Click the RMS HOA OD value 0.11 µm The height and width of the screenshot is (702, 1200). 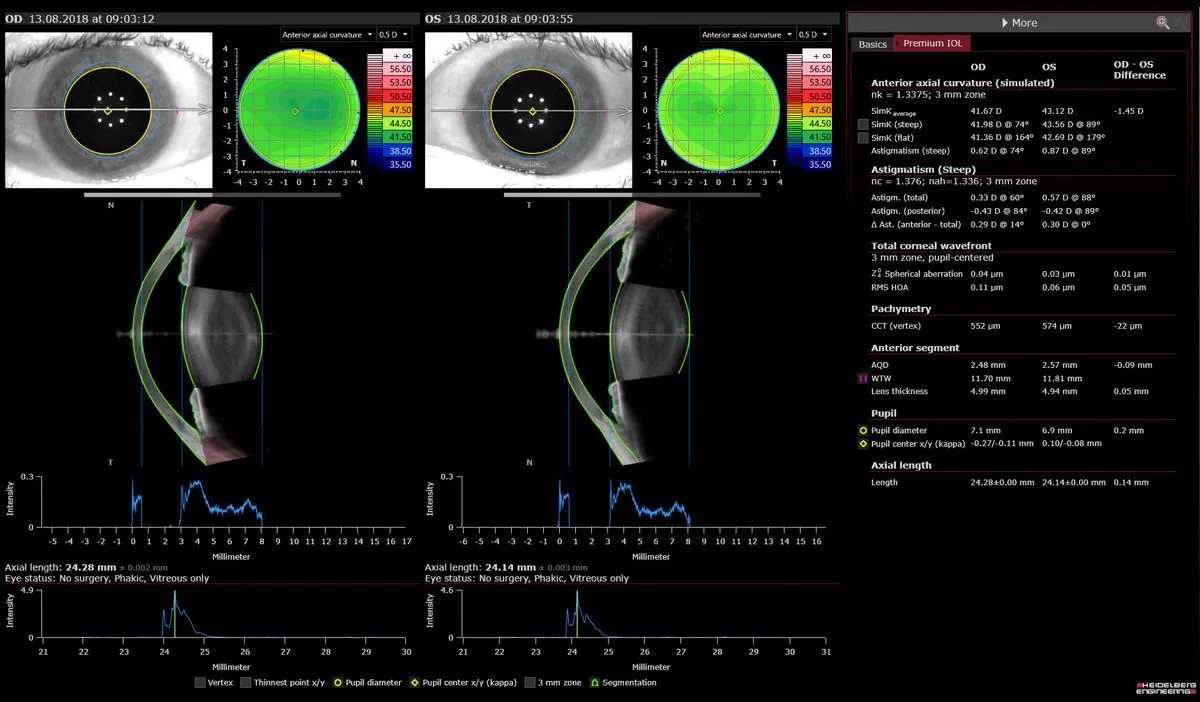[x=985, y=287]
